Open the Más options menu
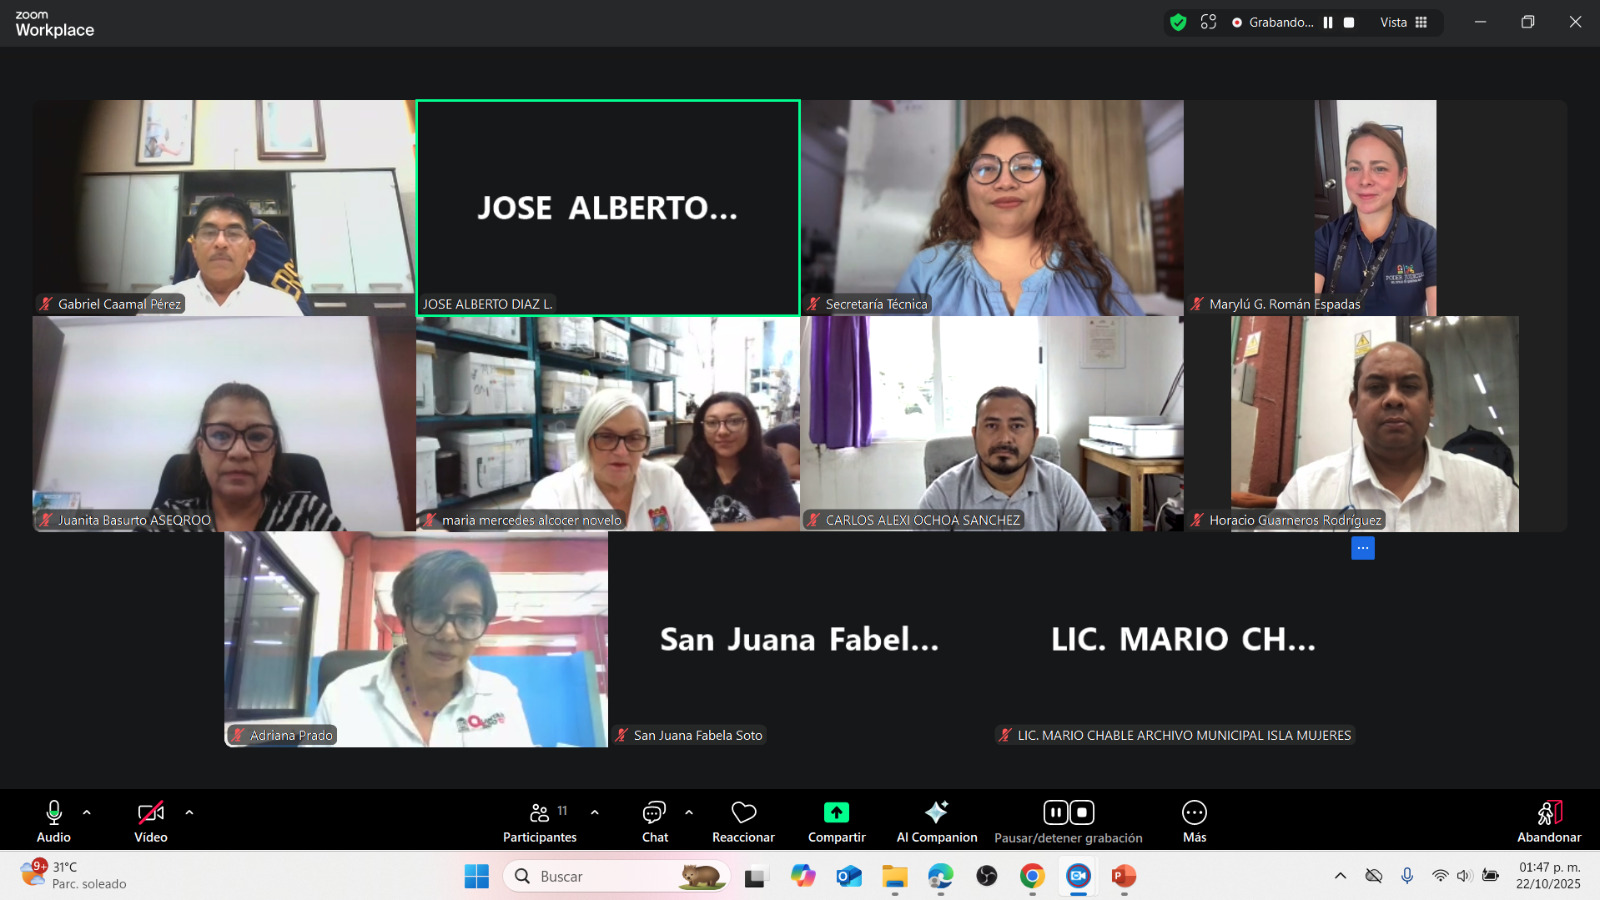Image resolution: width=1600 pixels, height=900 pixels. tap(1194, 821)
